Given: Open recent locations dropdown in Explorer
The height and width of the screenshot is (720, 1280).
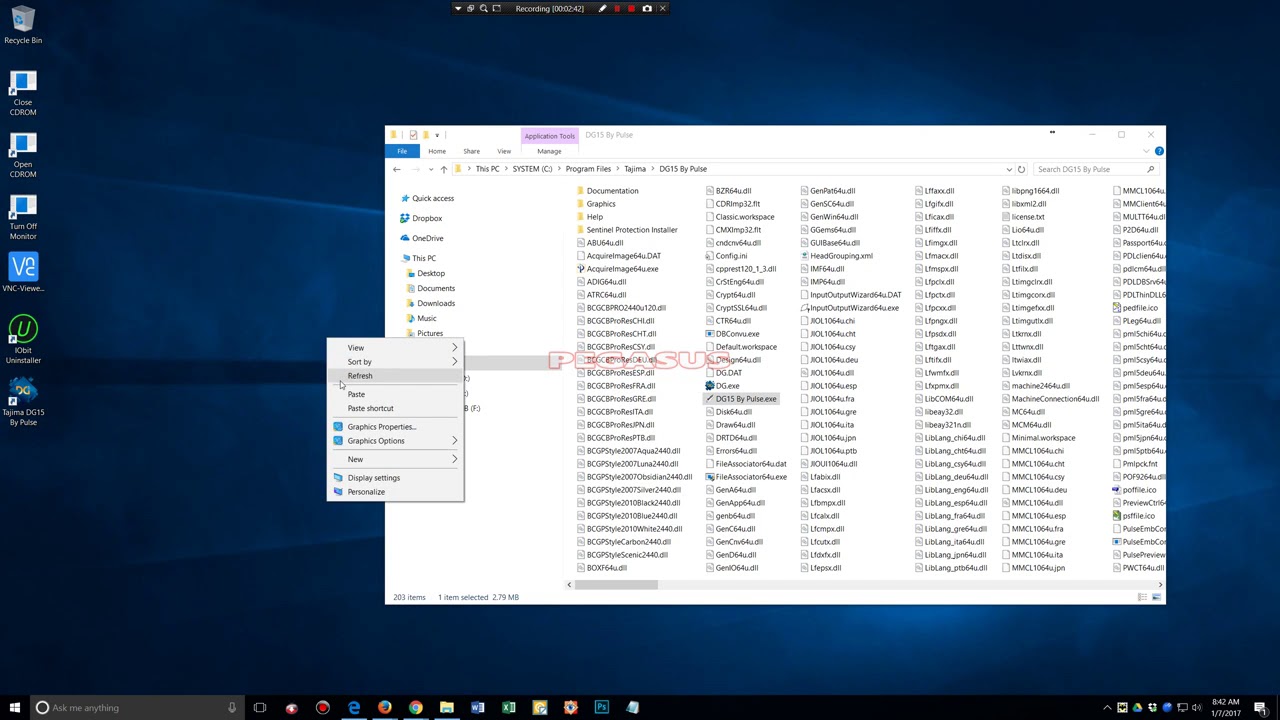Looking at the screenshot, I should [431, 169].
